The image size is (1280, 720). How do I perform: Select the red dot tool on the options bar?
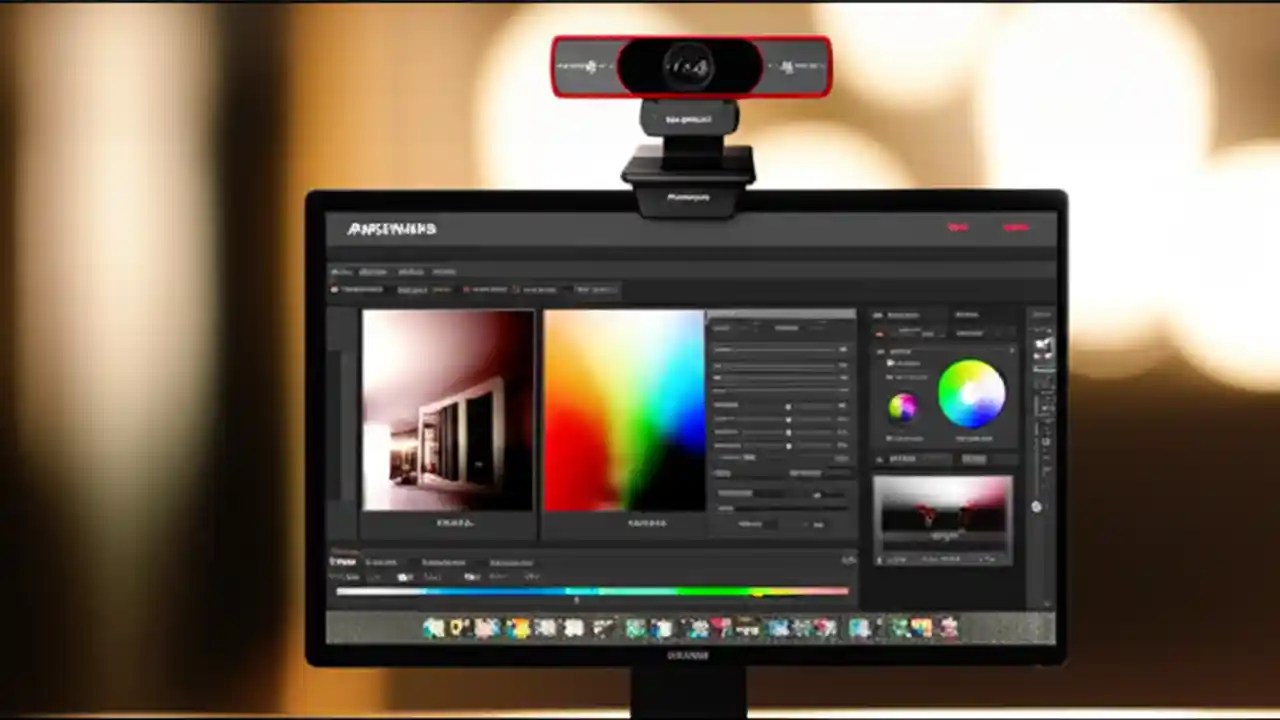pos(334,289)
